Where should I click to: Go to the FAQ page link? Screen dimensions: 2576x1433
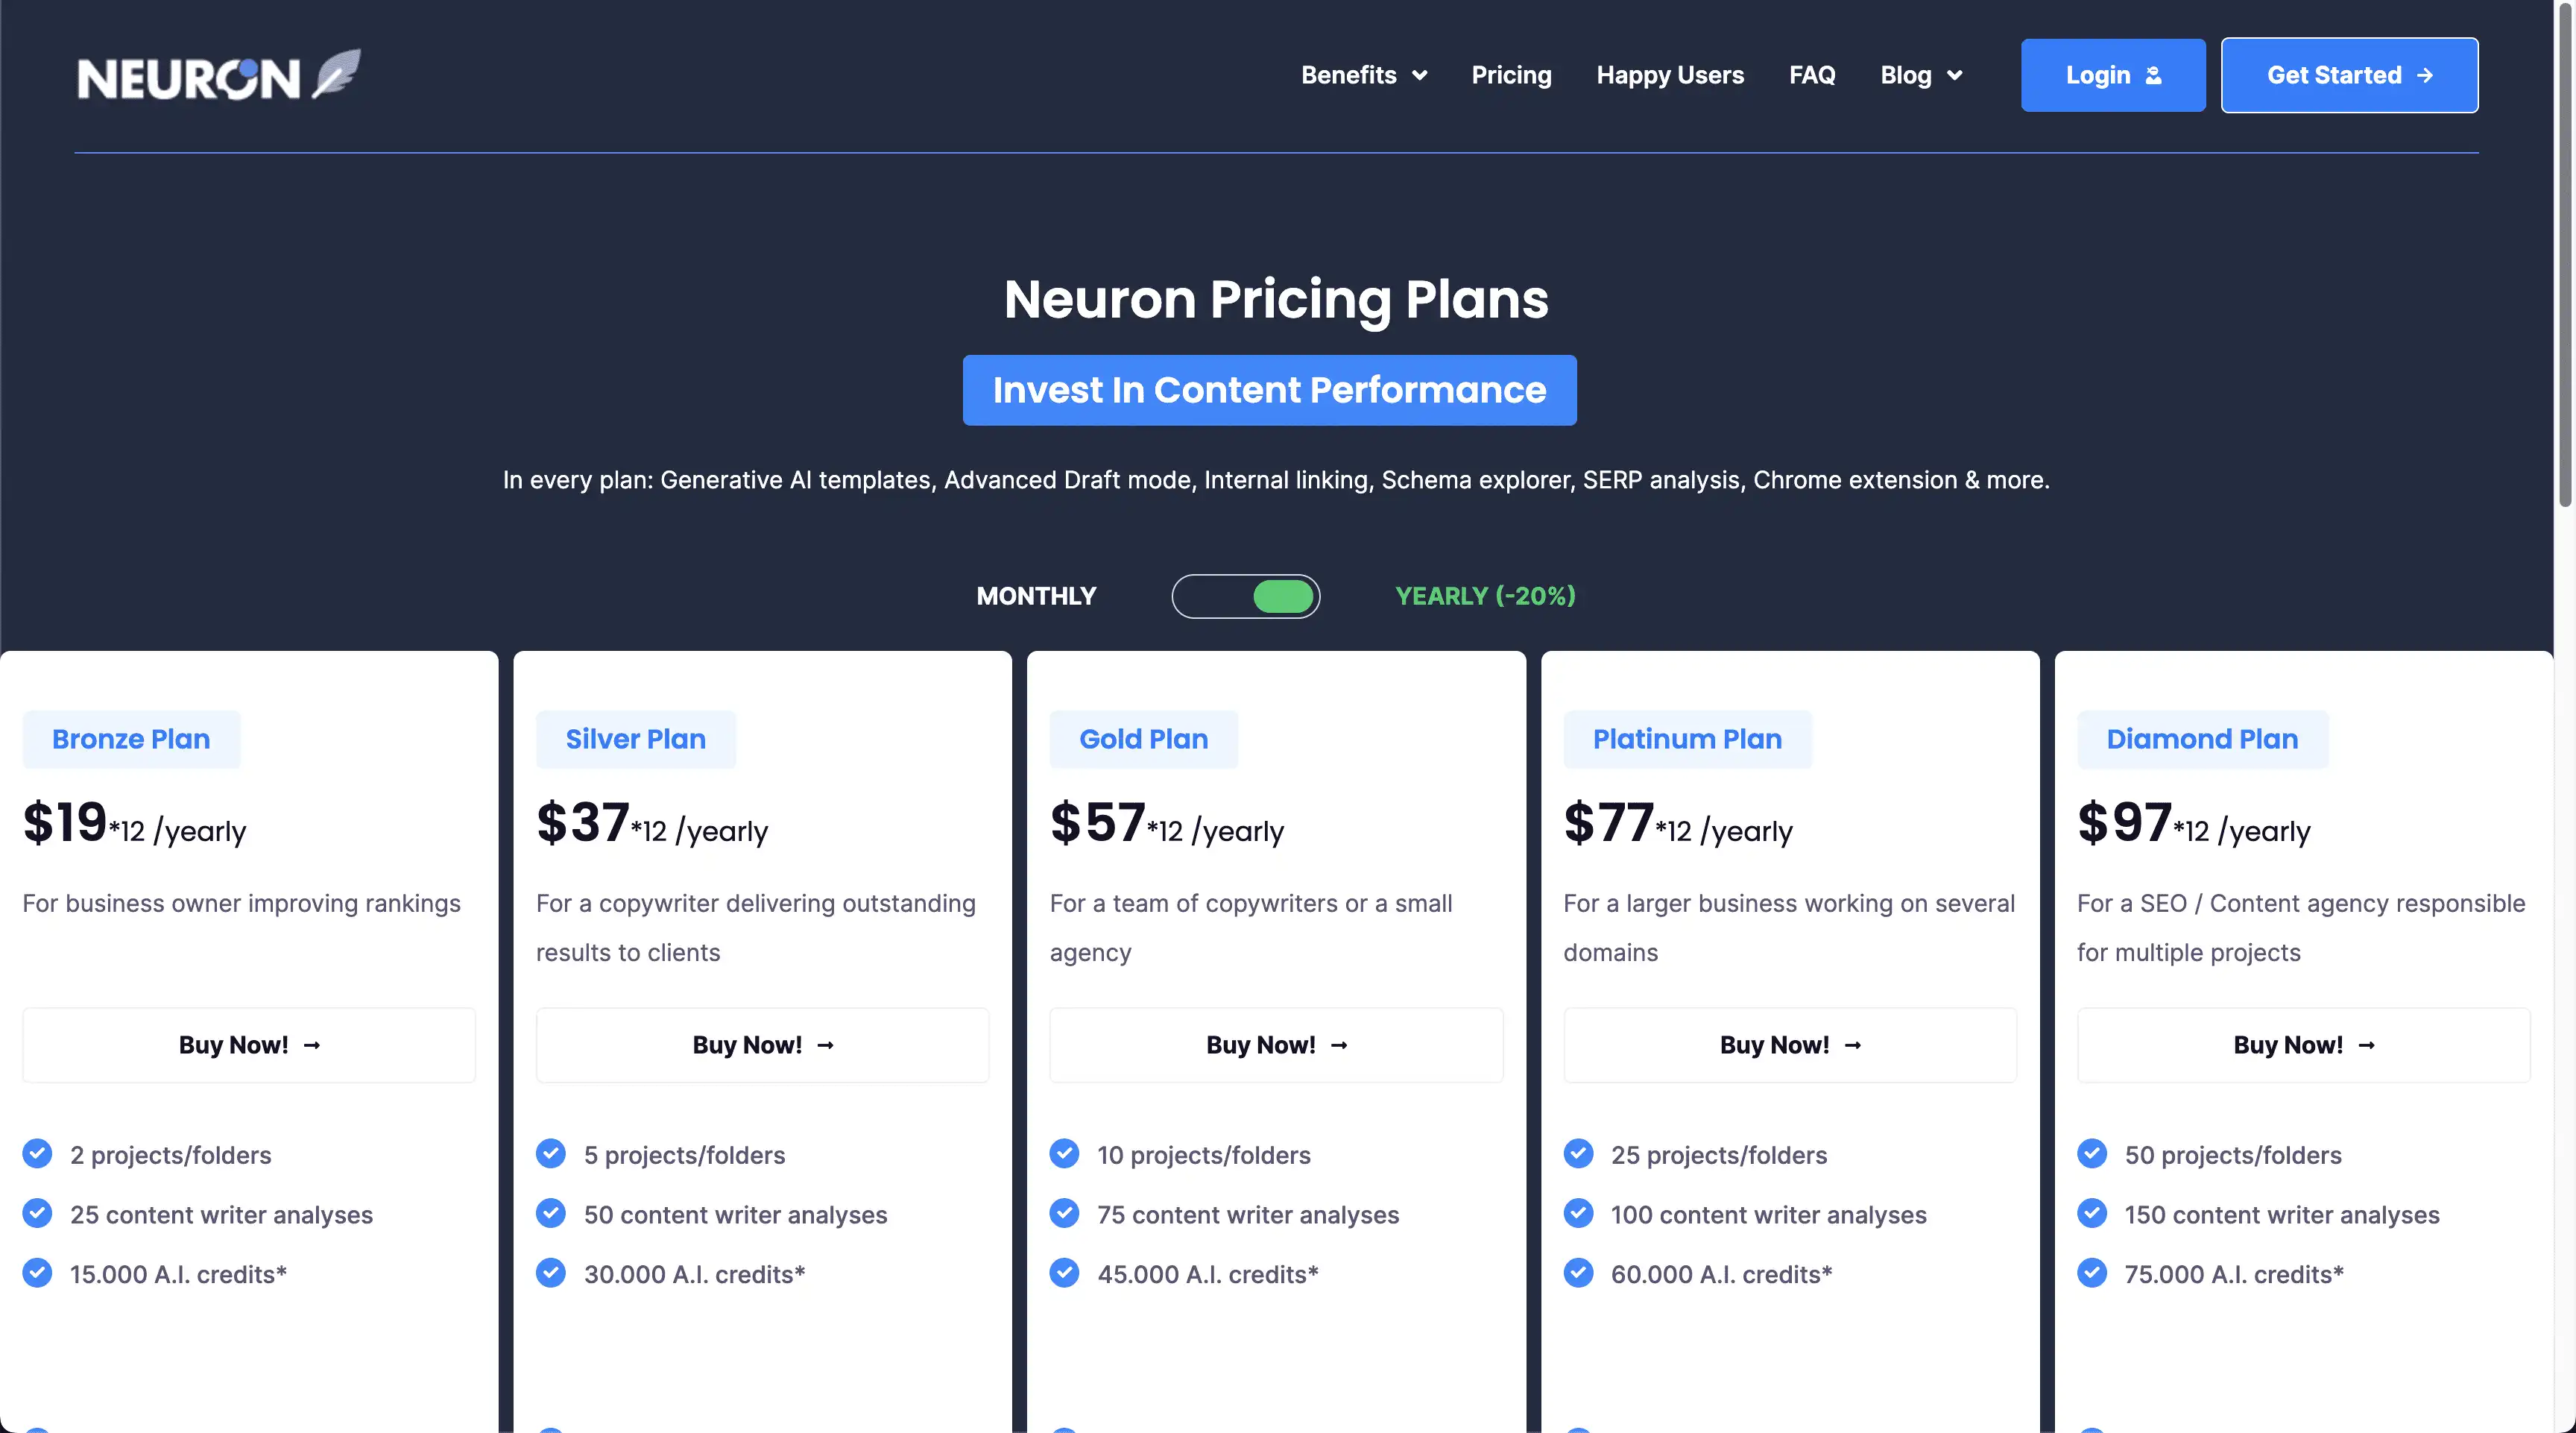(1811, 76)
